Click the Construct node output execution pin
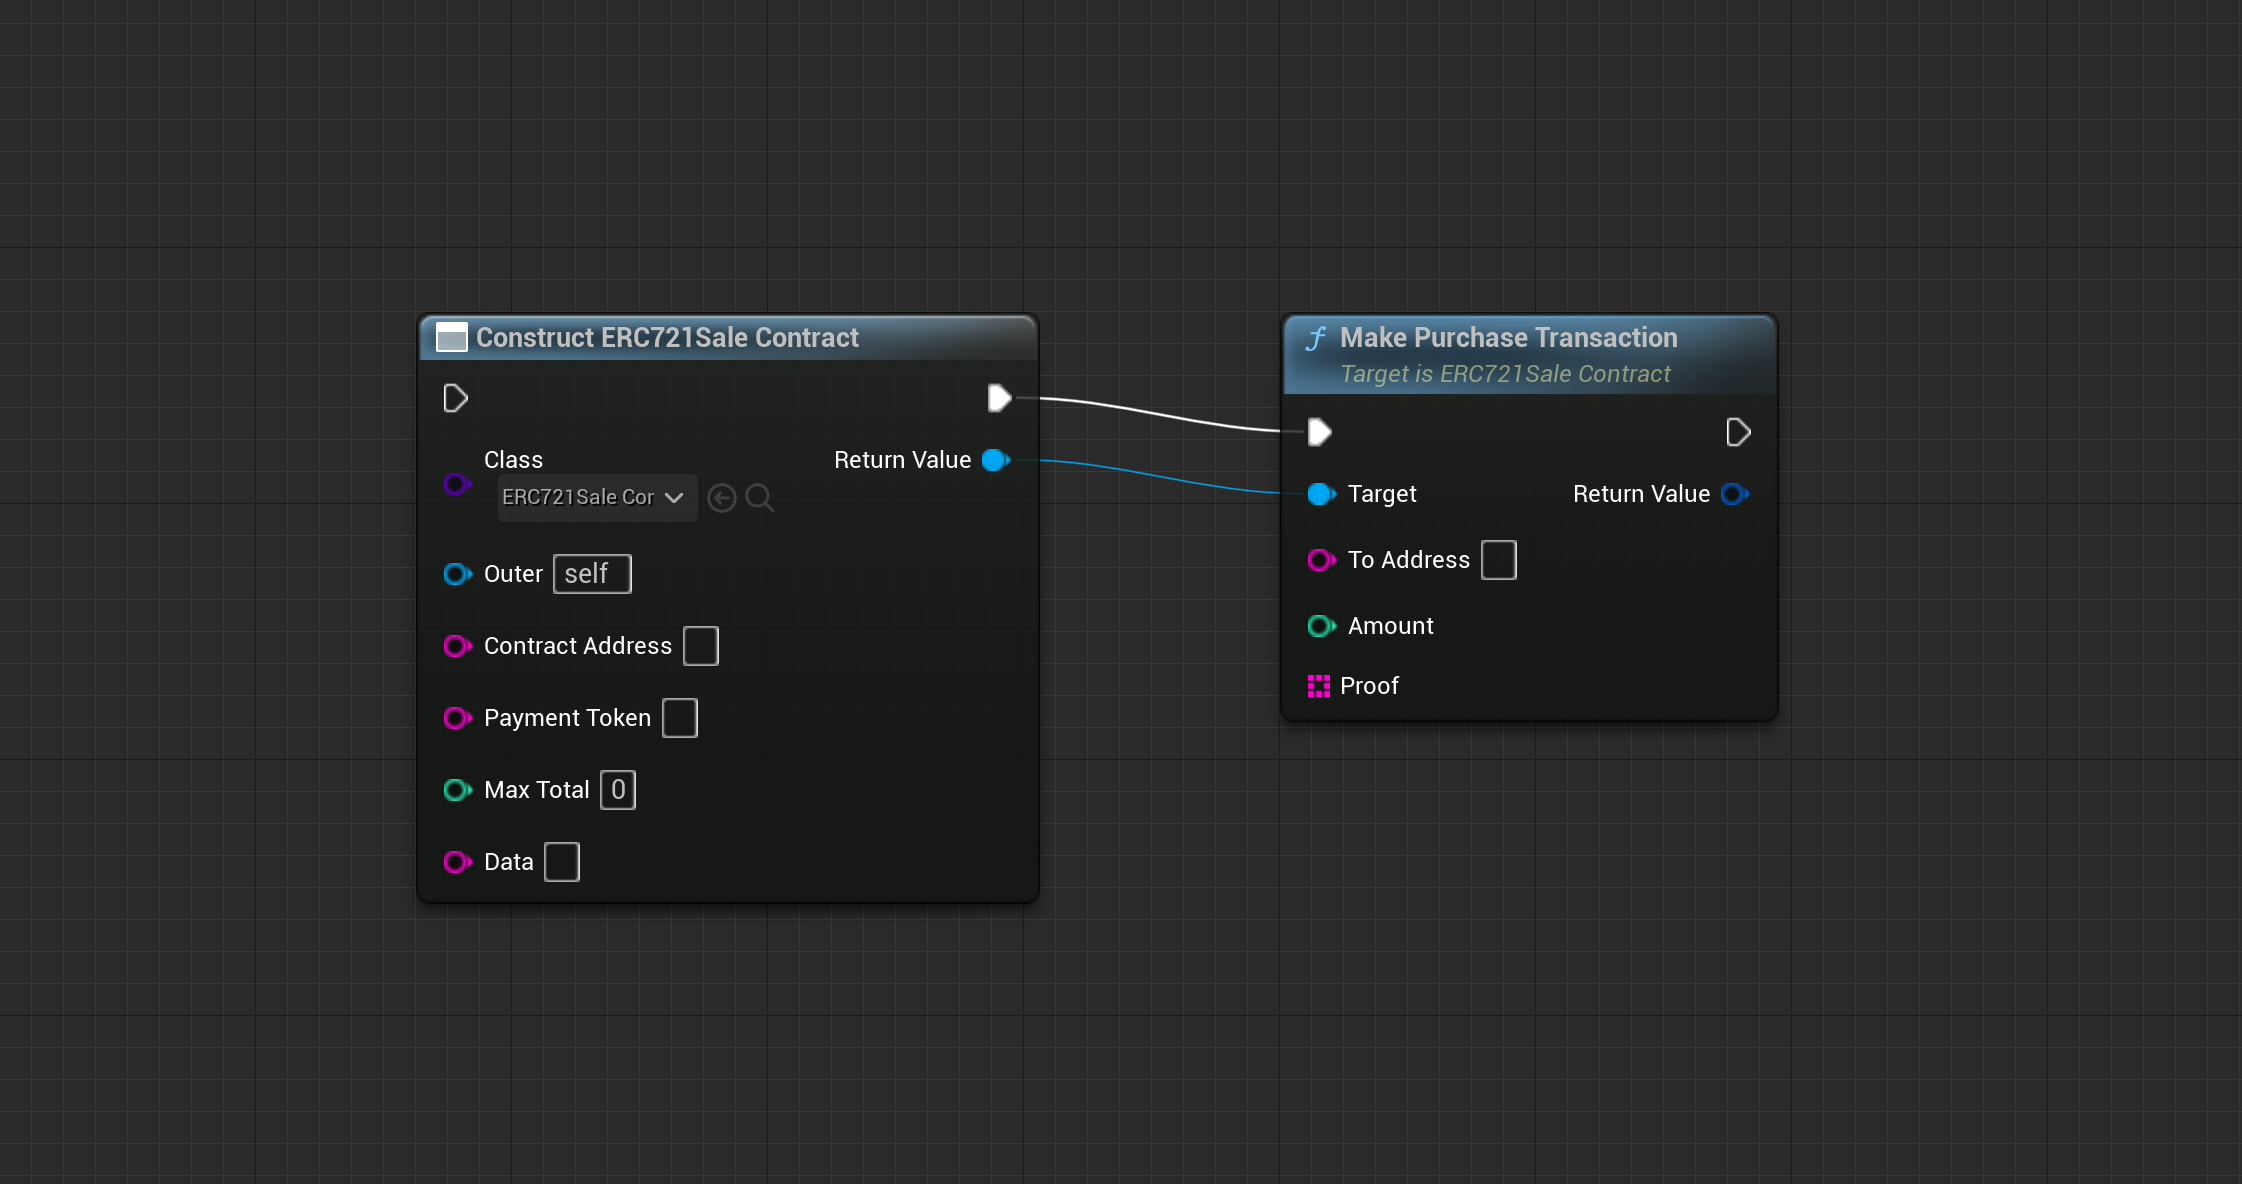2242x1184 pixels. point(998,398)
